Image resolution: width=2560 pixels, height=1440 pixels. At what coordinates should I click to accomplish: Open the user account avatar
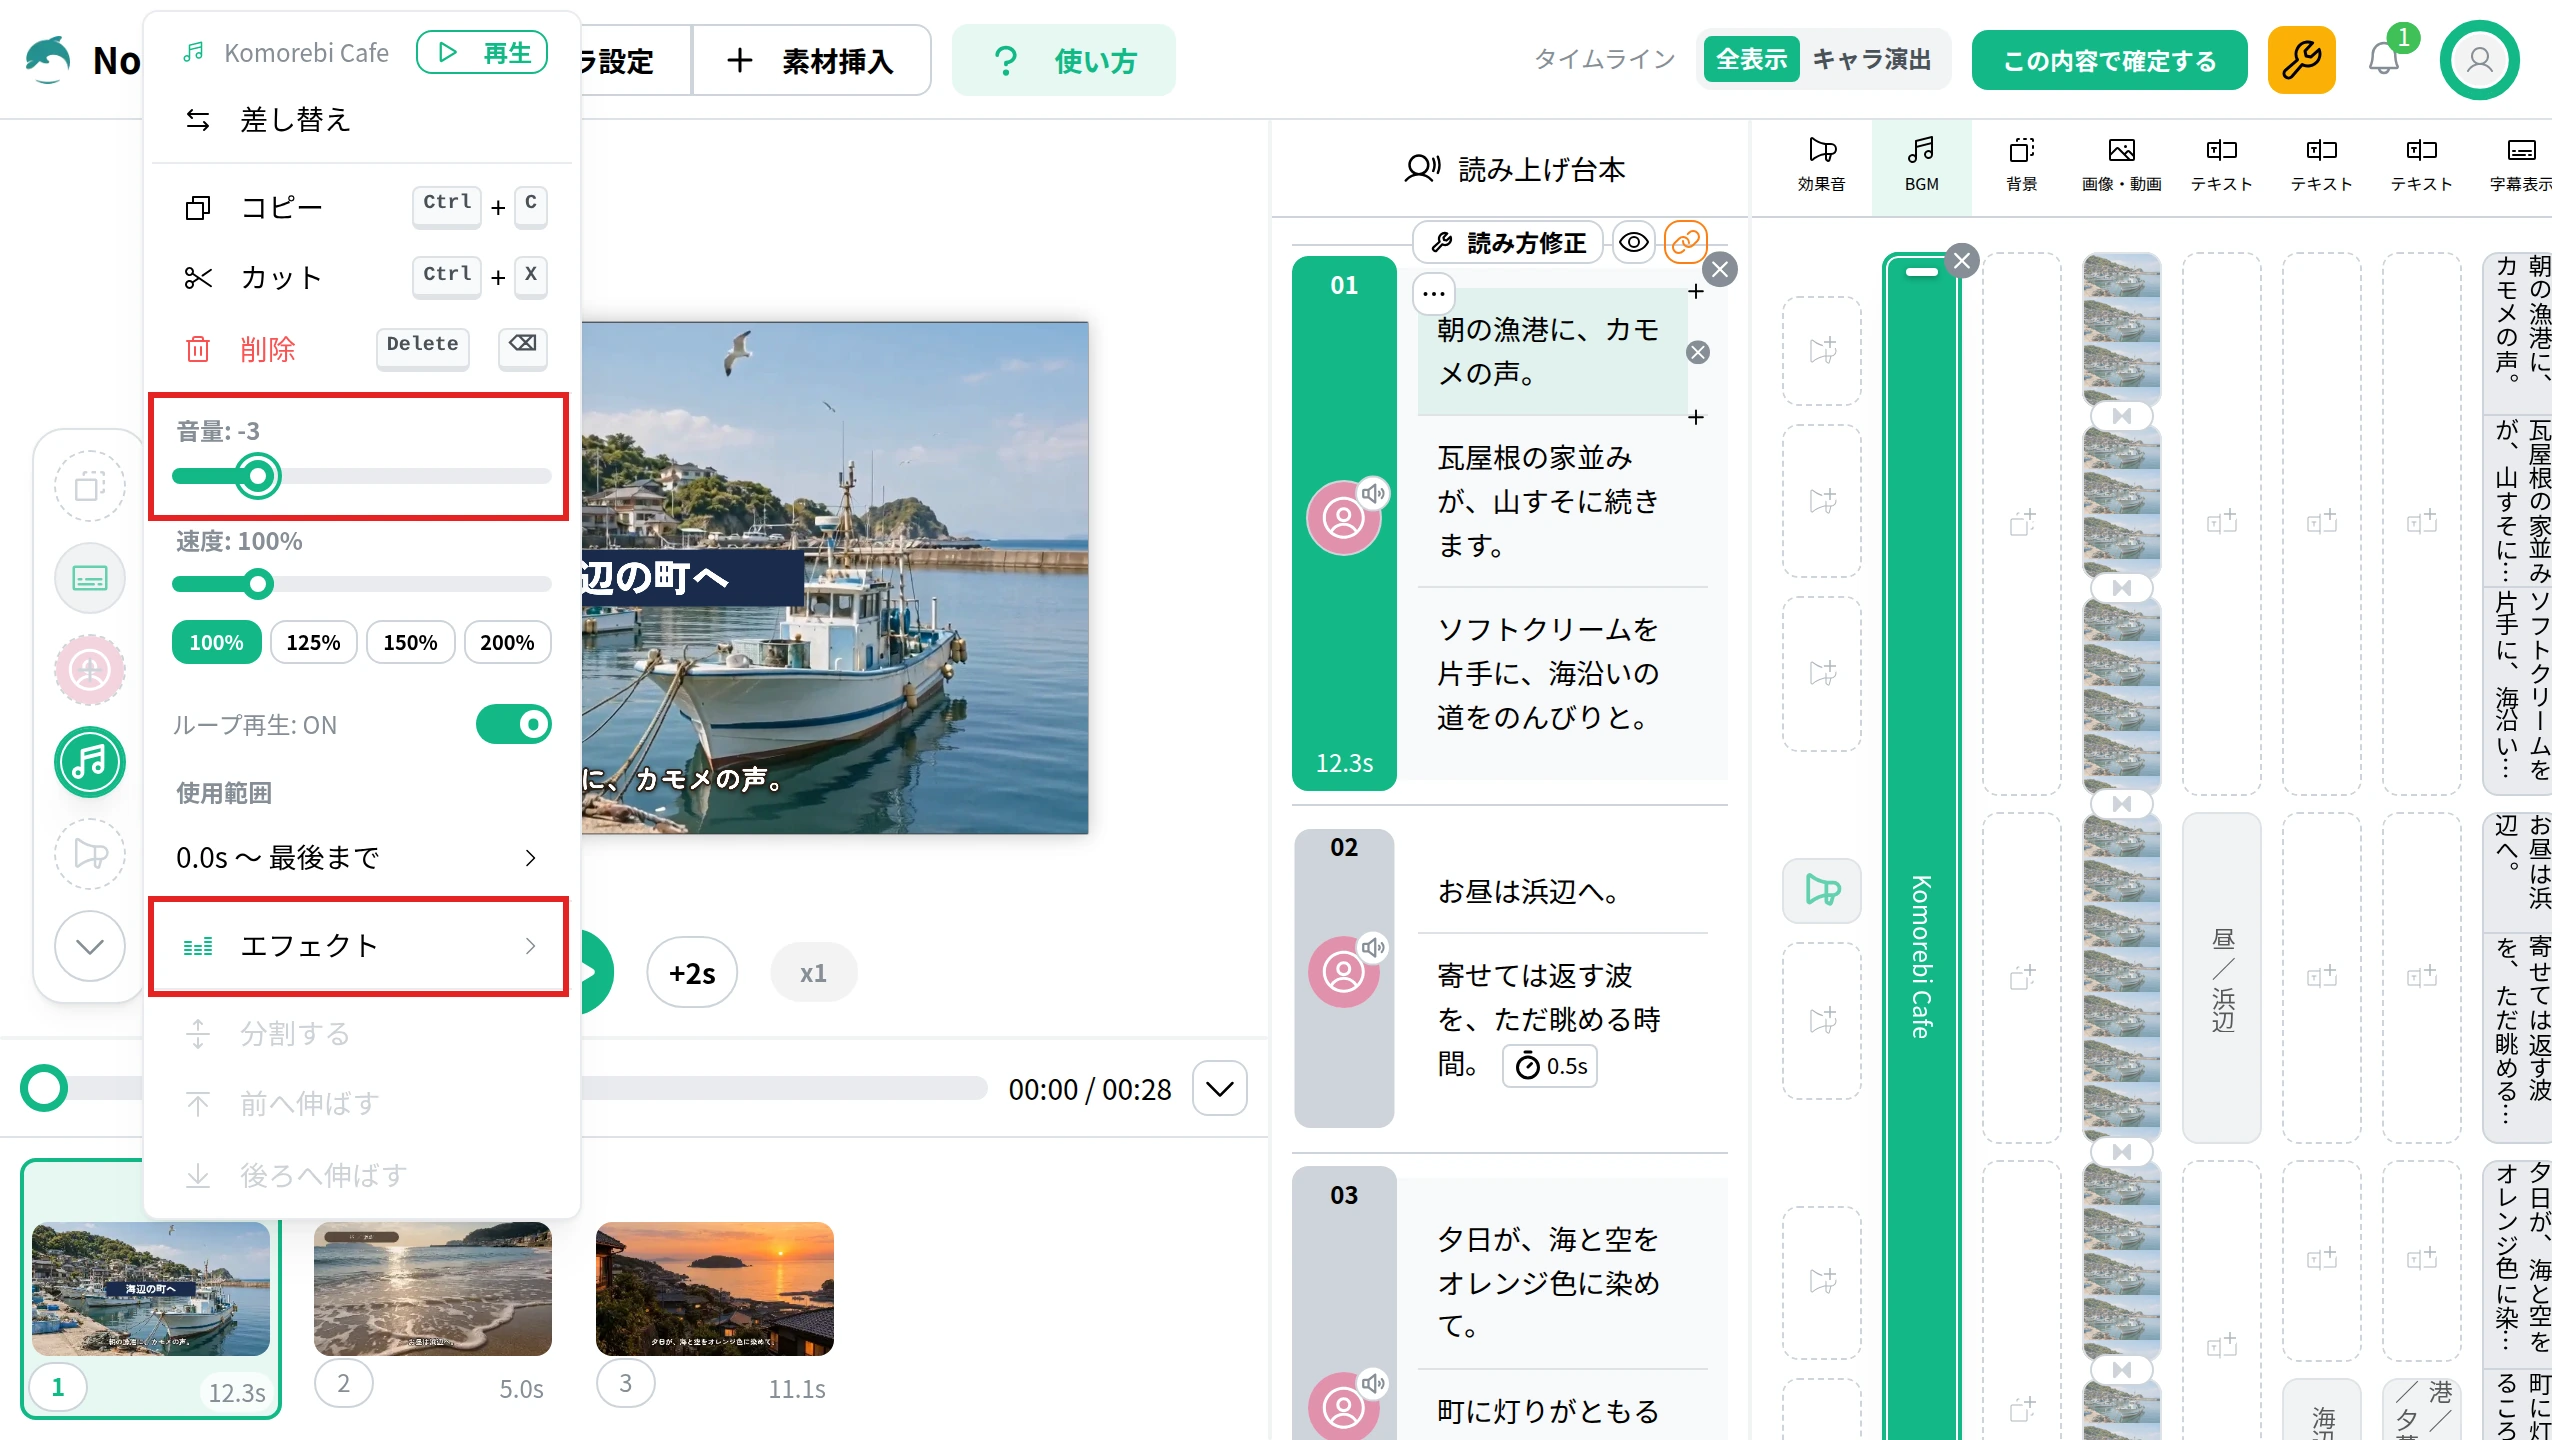[x=2479, y=60]
